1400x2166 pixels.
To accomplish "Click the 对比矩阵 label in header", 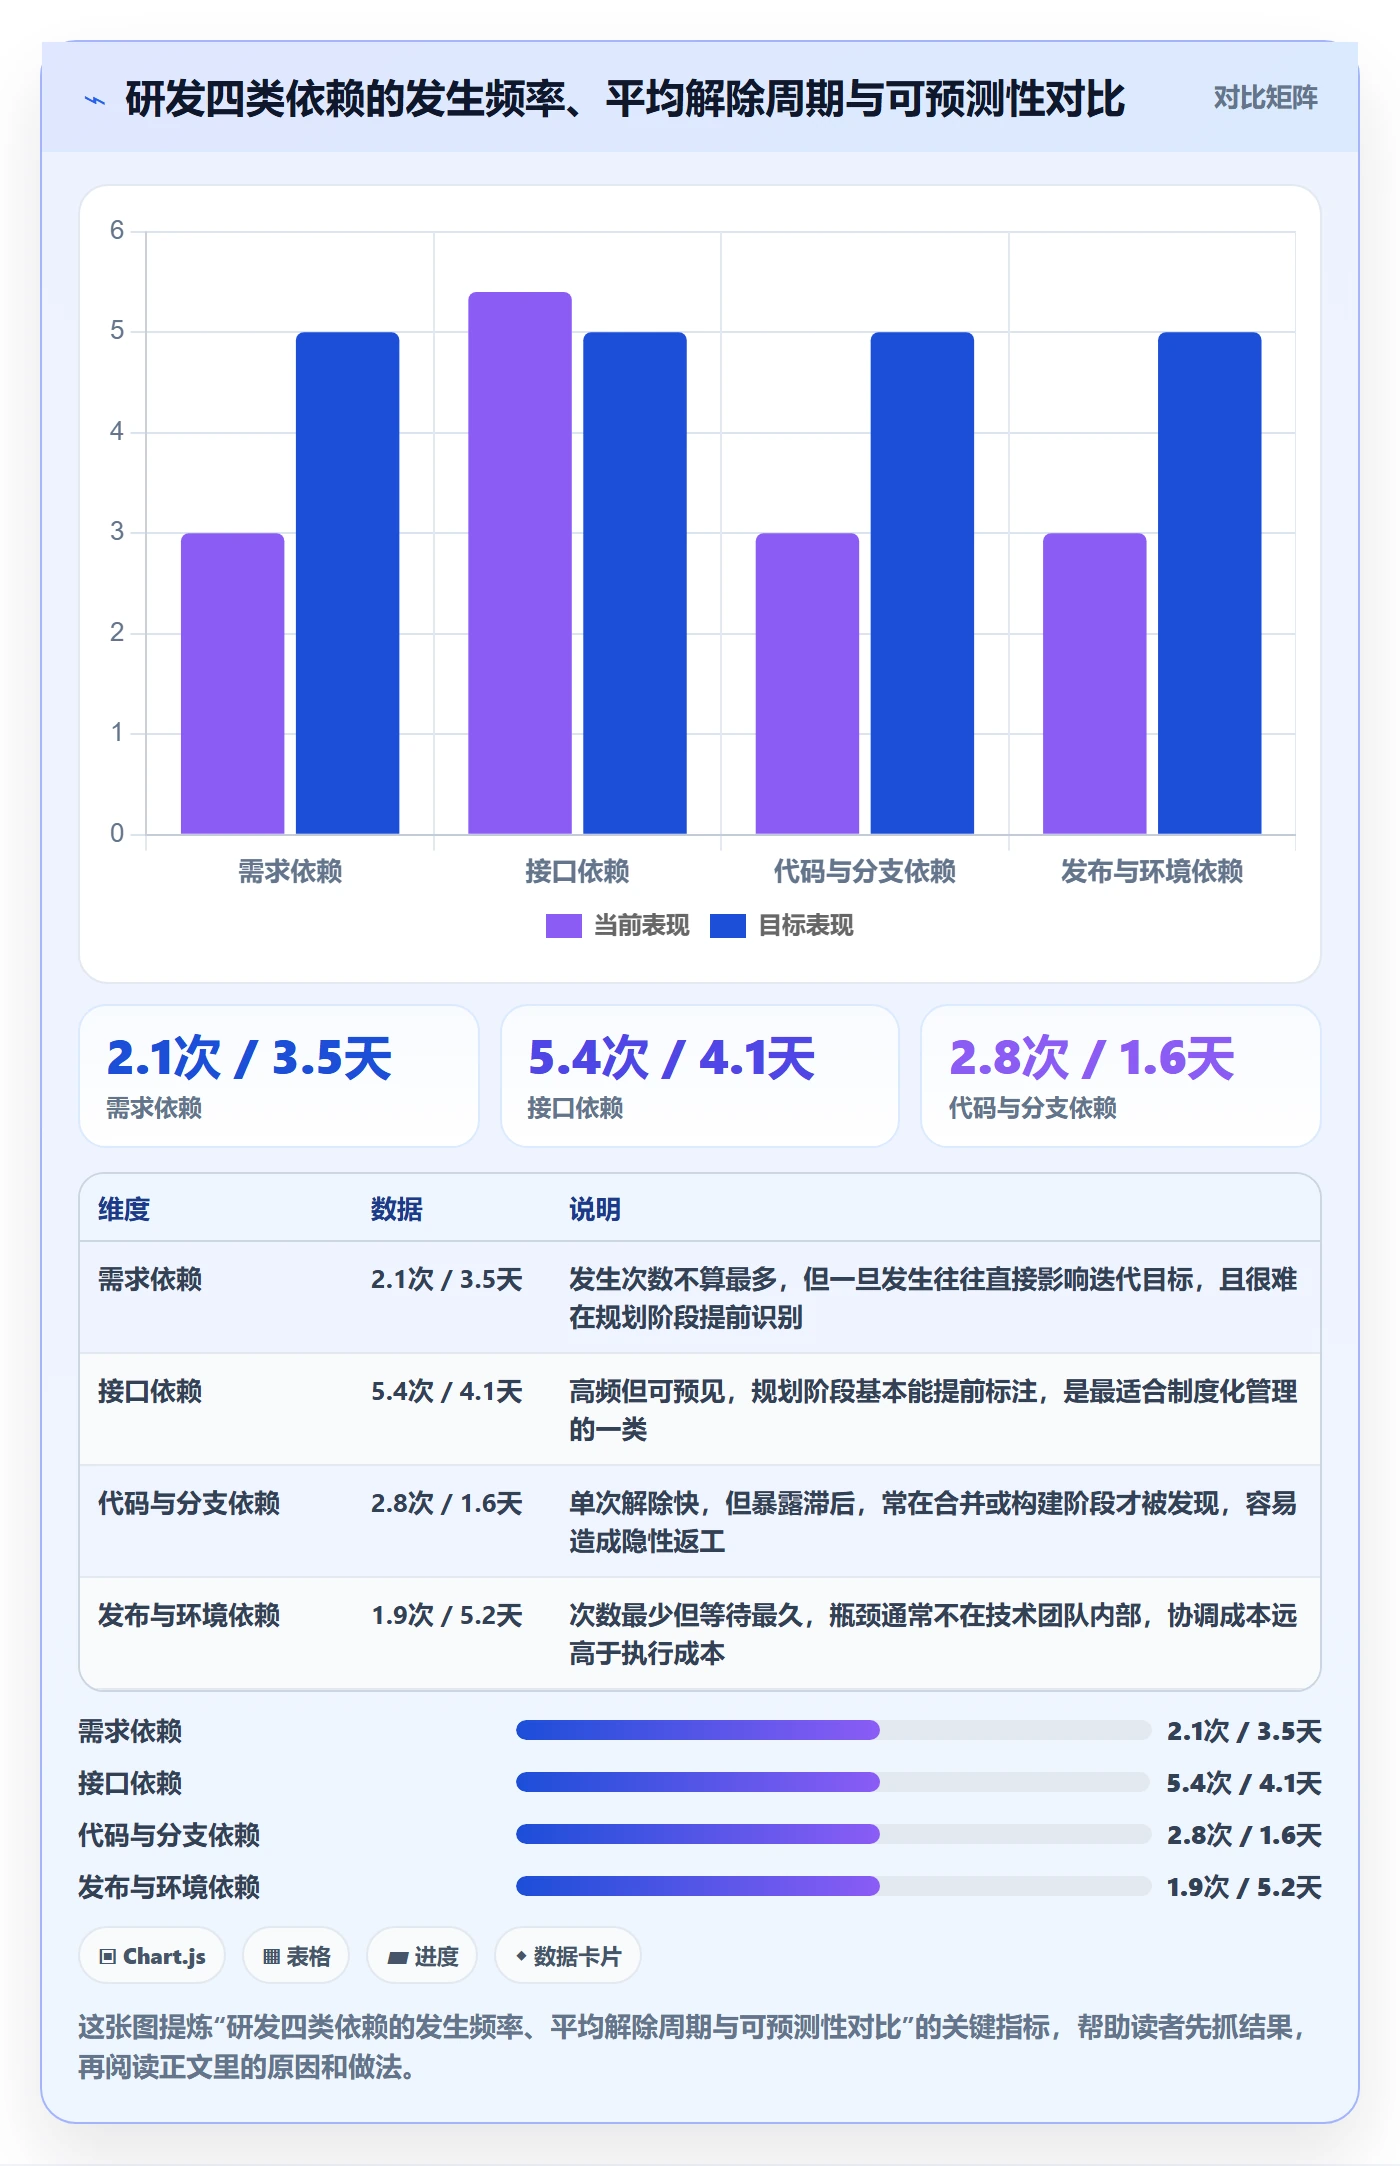I will [x=1265, y=98].
